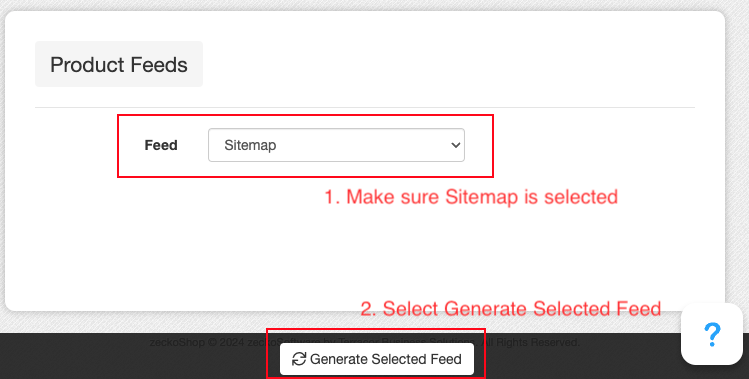Viewport: 749px width, 379px height.
Task: Click the bold Feed field label
Action: click(x=161, y=145)
